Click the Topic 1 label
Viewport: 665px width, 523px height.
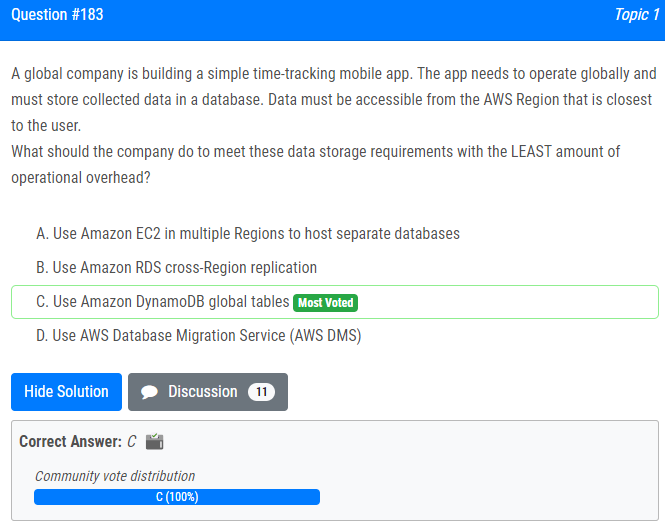[637, 15]
